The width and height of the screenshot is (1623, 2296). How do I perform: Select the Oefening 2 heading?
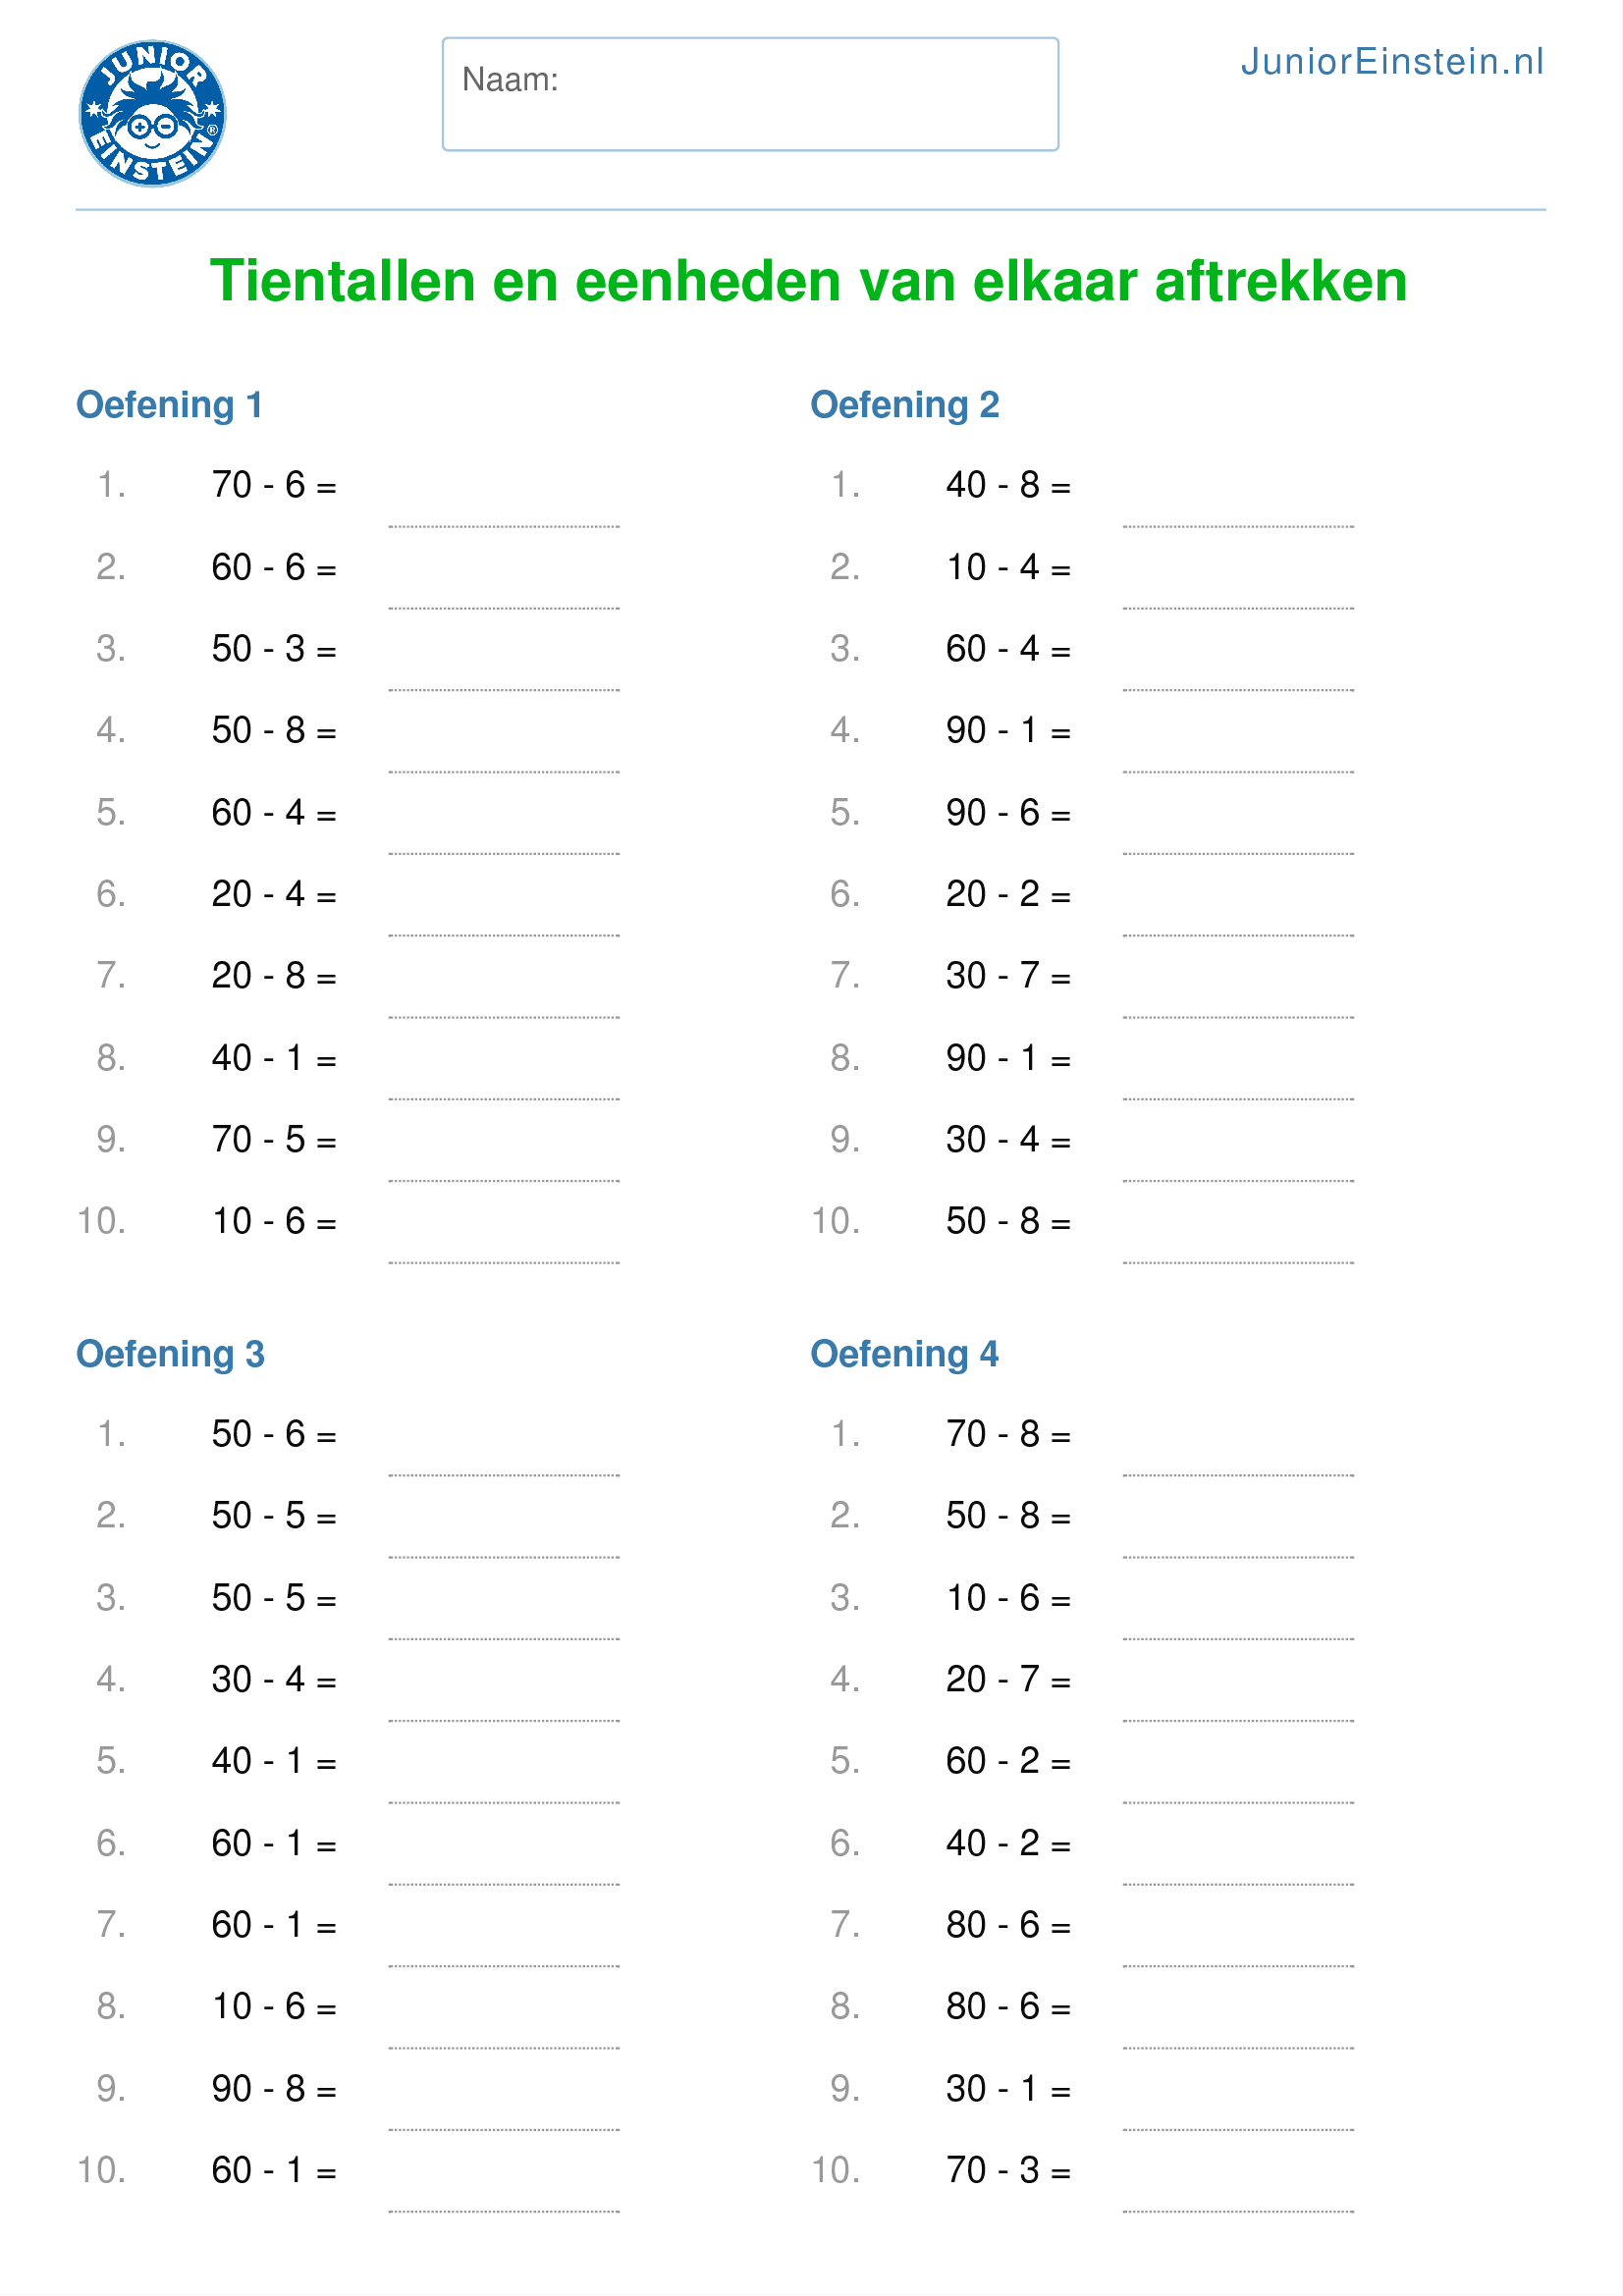pyautogui.click(x=904, y=405)
